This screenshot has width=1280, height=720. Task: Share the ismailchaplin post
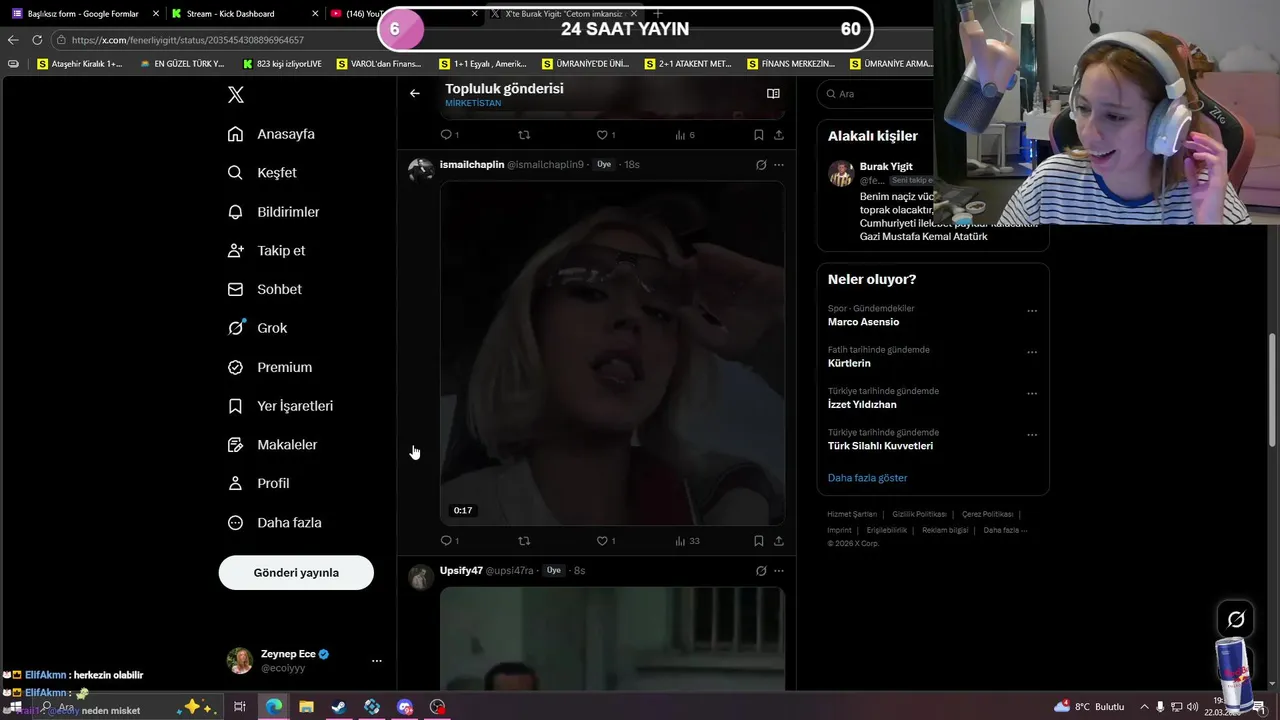[779, 541]
